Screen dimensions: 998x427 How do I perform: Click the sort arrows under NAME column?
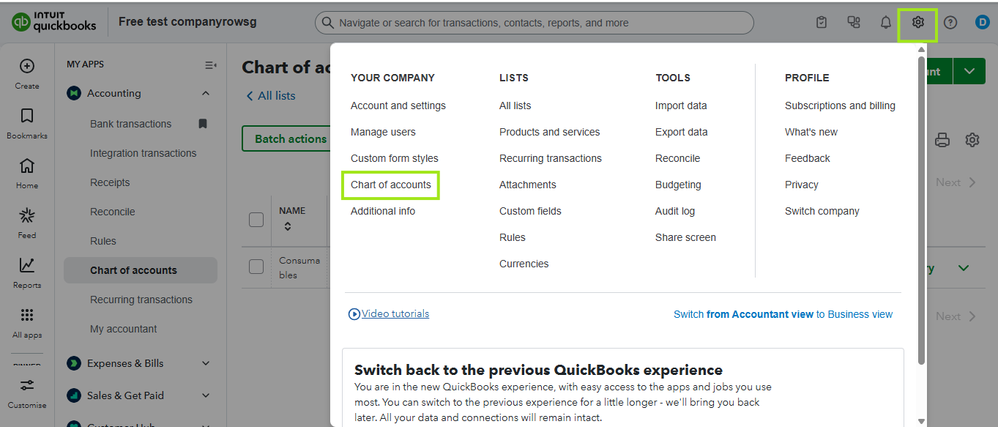tap(288, 226)
